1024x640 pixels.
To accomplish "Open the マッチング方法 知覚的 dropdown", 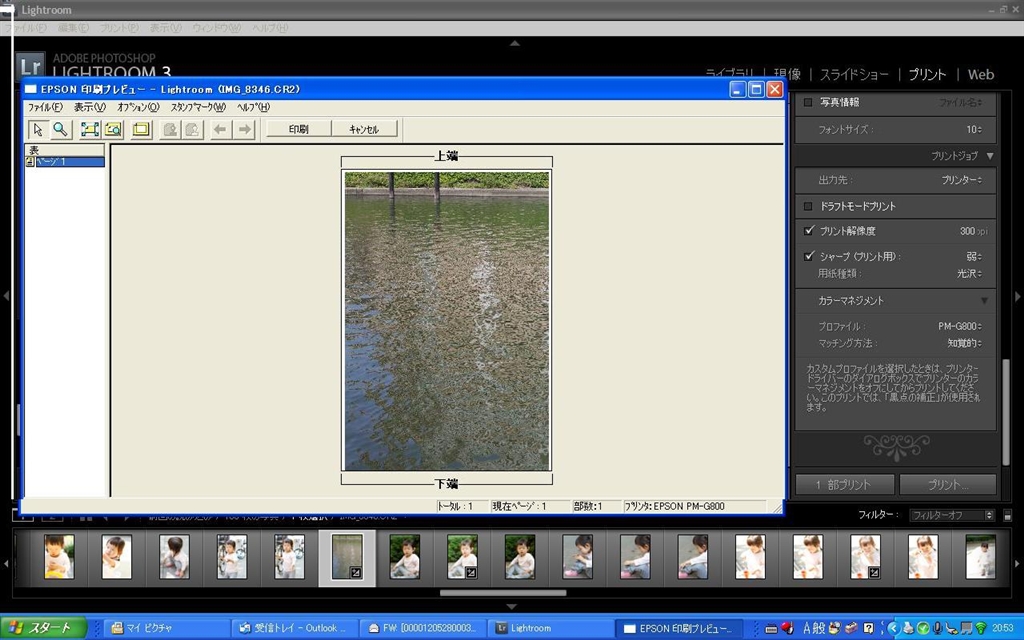I will (965, 343).
